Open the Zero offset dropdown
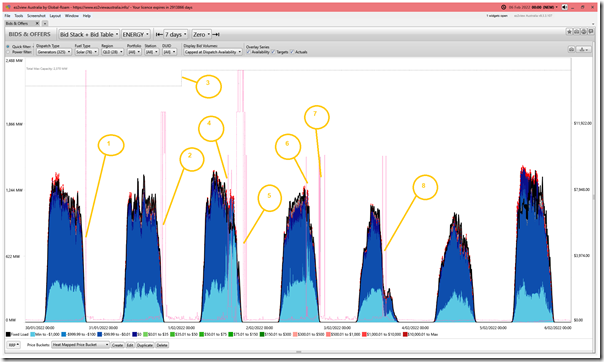604x362 pixels. [202, 34]
